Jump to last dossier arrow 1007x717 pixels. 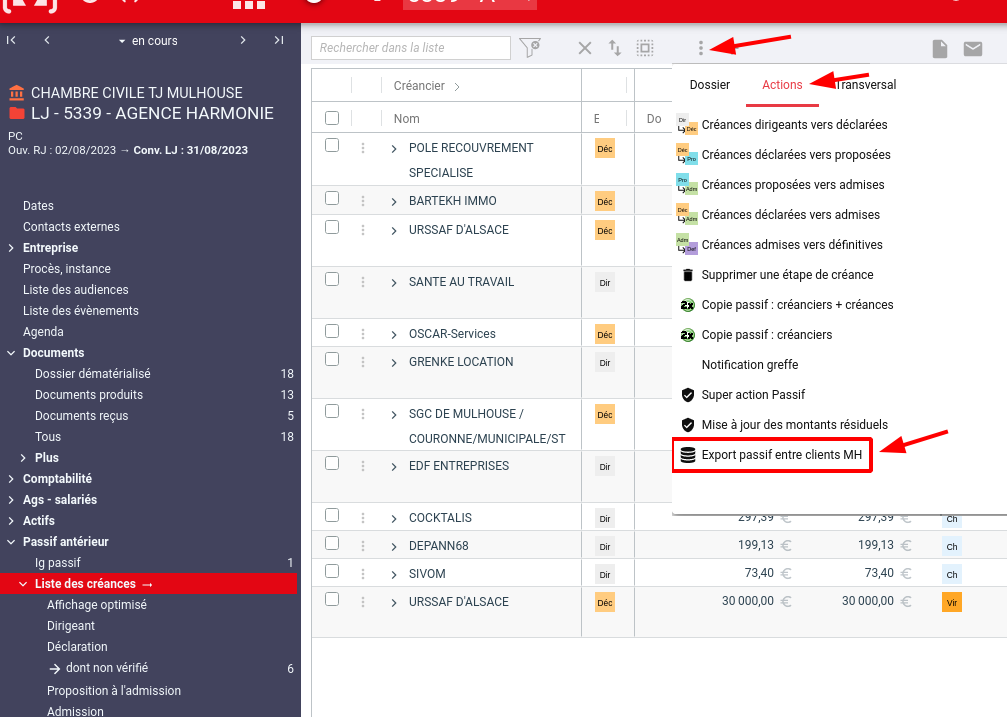click(279, 40)
